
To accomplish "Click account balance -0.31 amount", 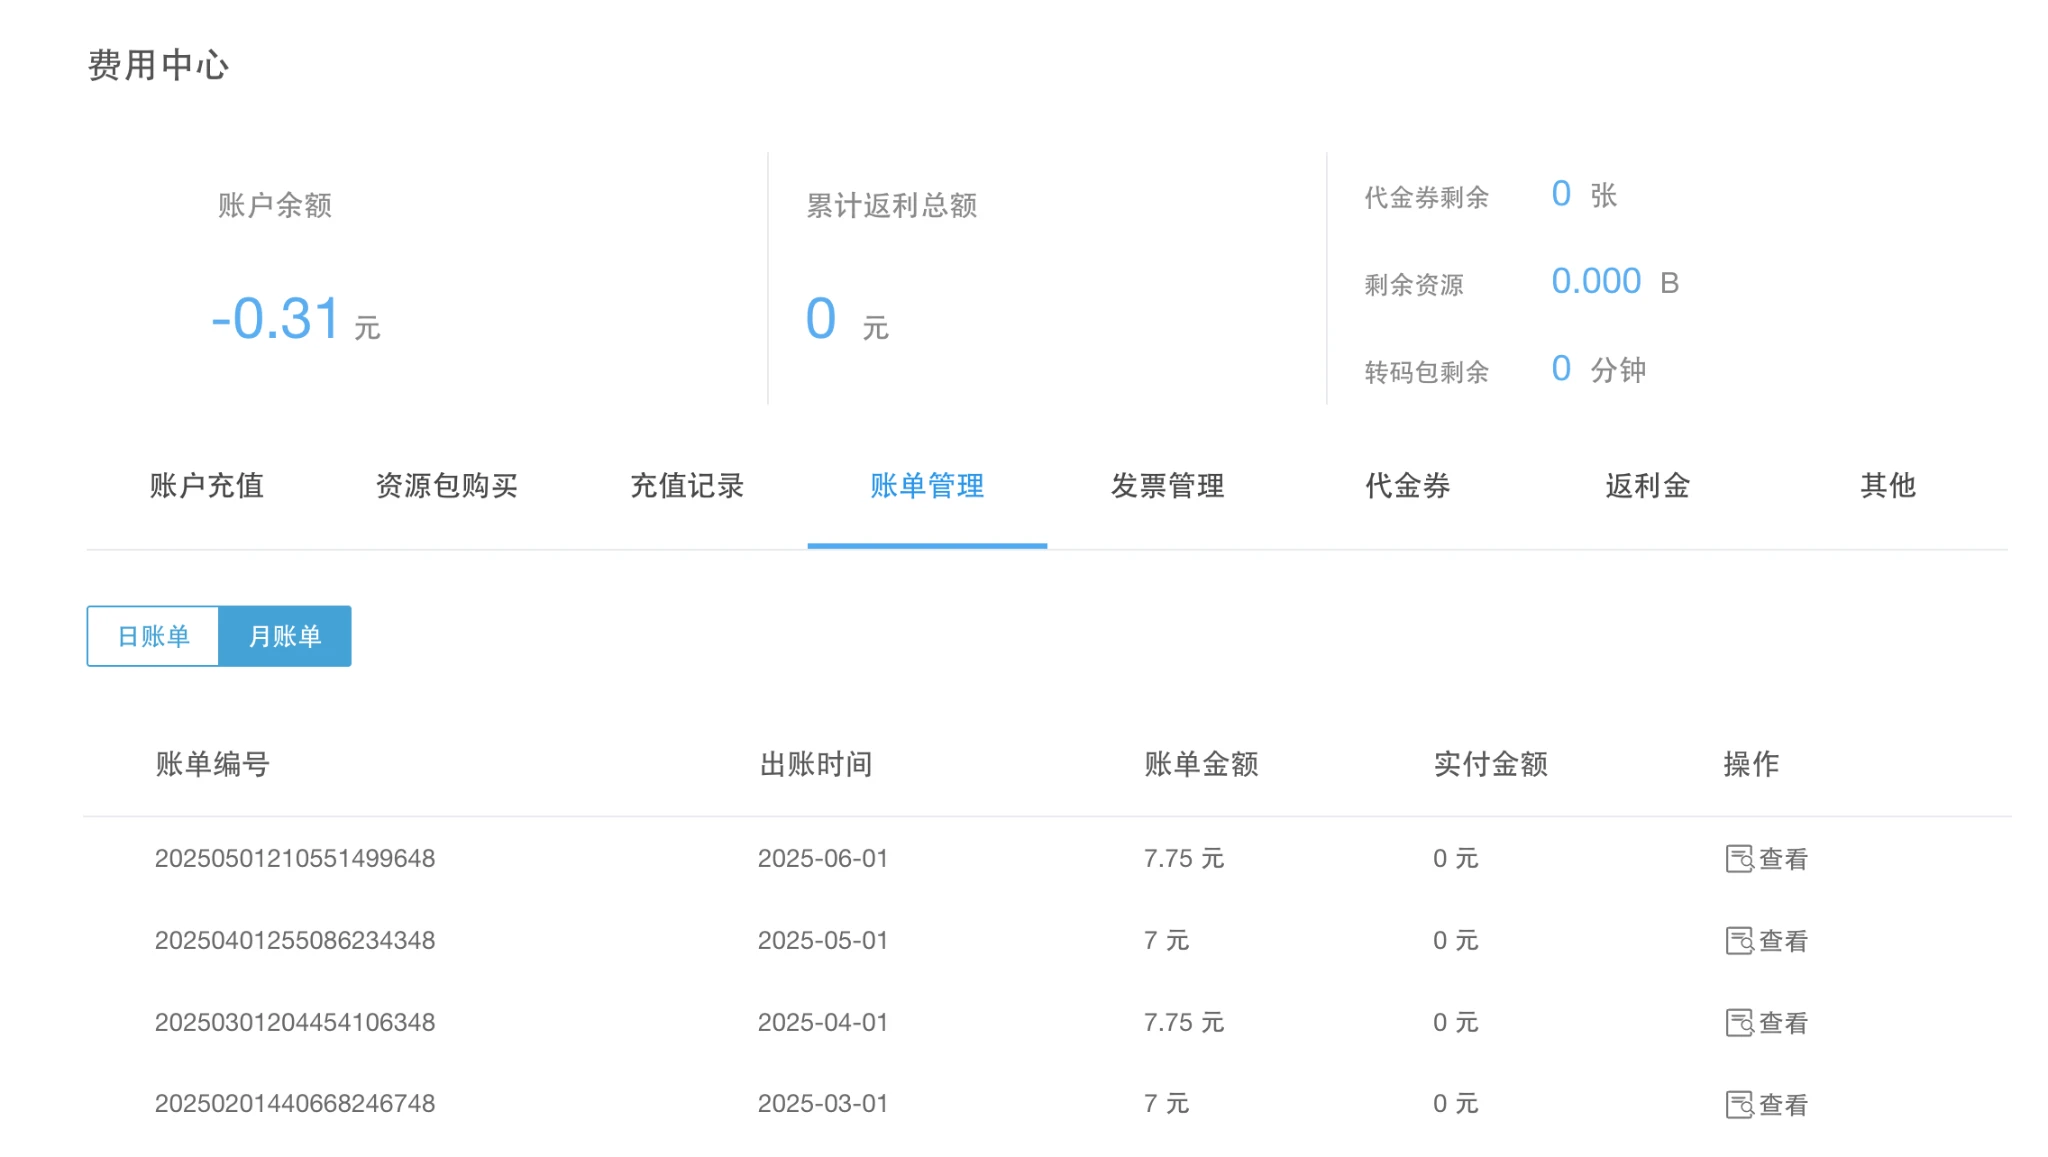I will coord(277,319).
